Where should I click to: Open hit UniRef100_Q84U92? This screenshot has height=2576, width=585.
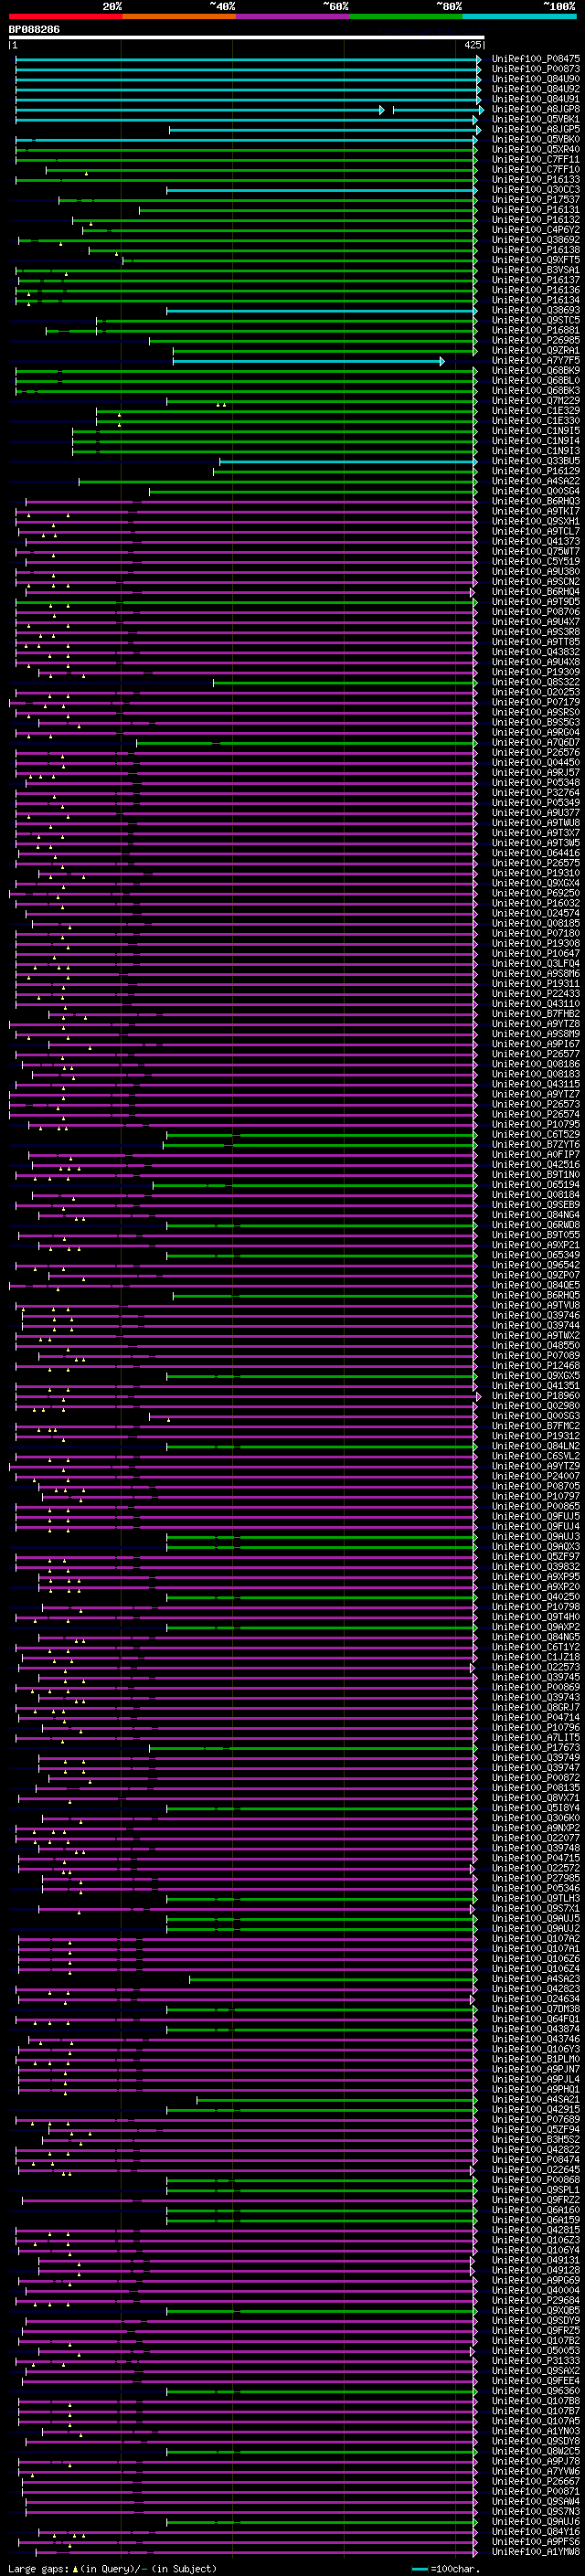pos(536,90)
